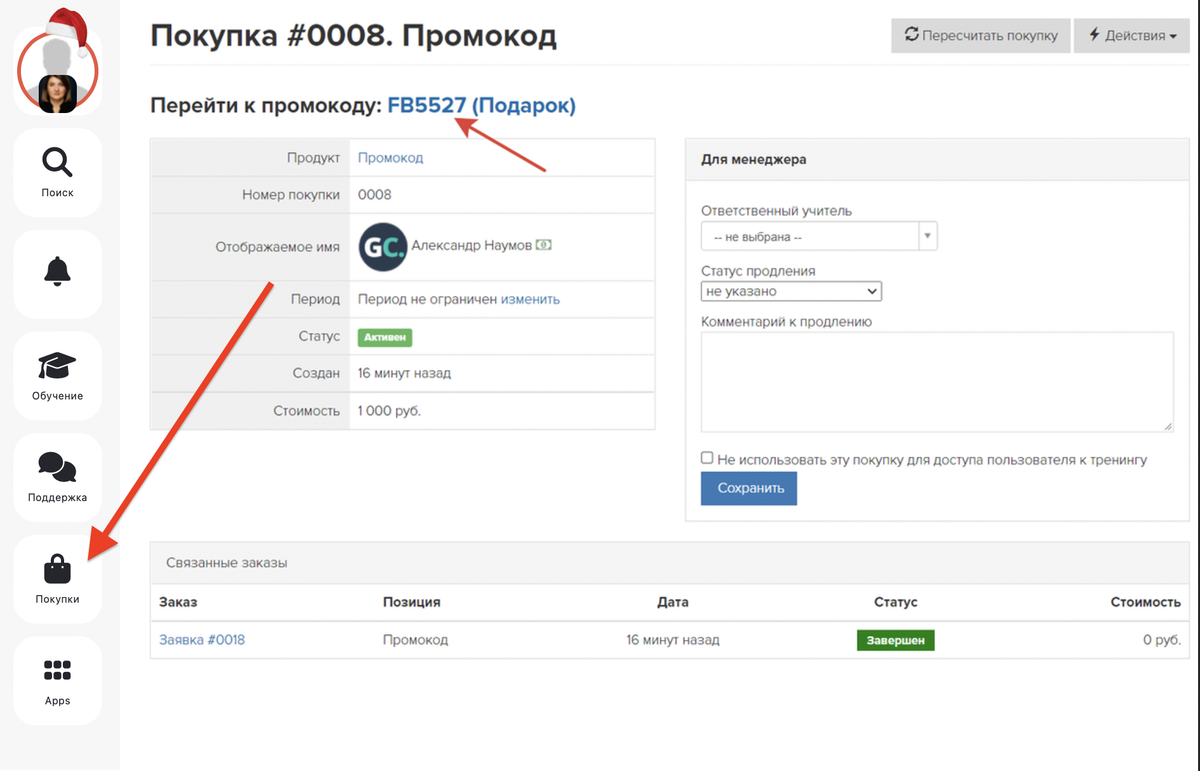
Task: Open the Apps grid icon
Action: click(x=57, y=670)
